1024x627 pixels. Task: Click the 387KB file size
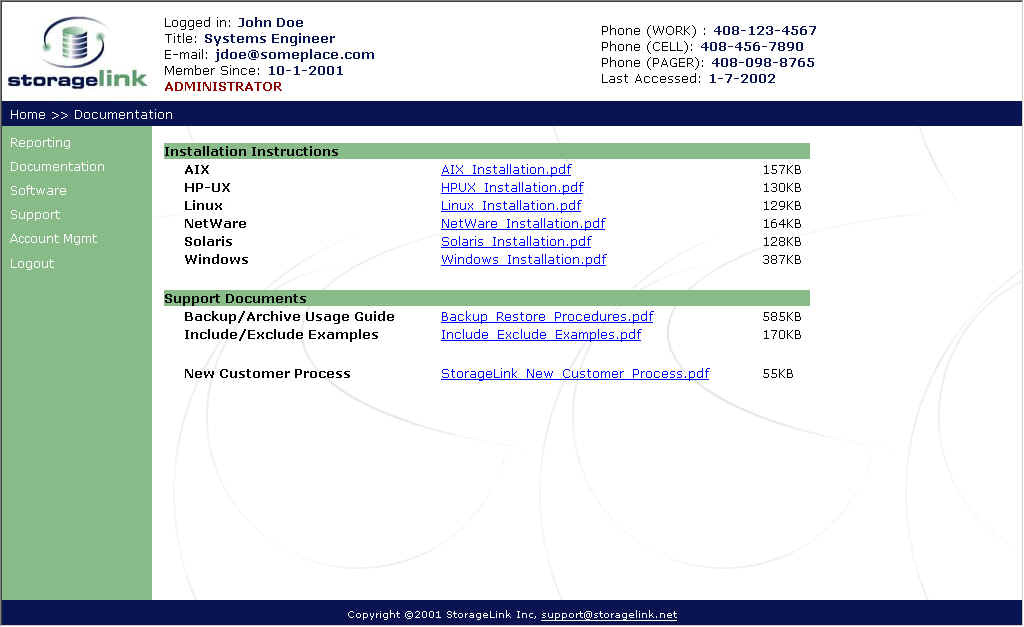click(782, 259)
